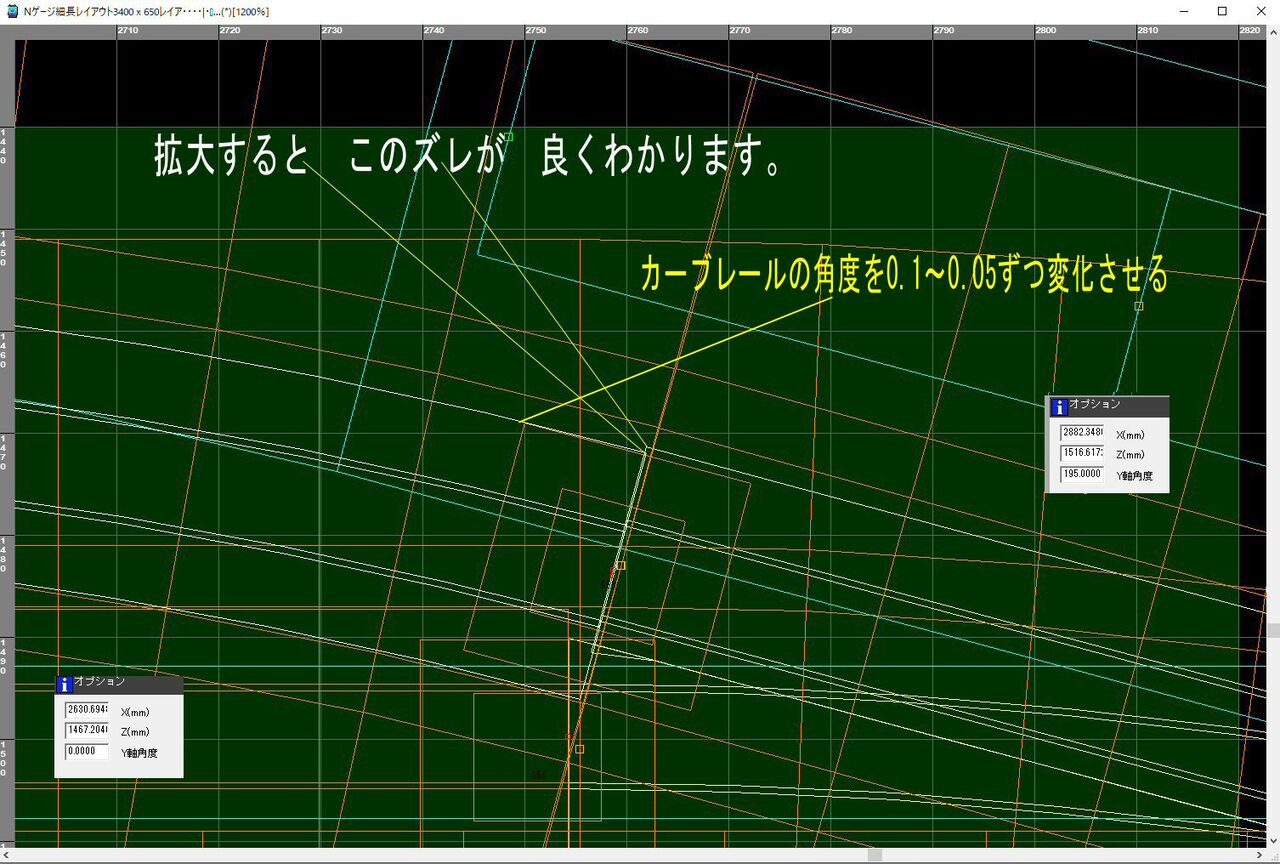
Task: Select the green handle on the cyan curve rightside
Action: click(1139, 307)
